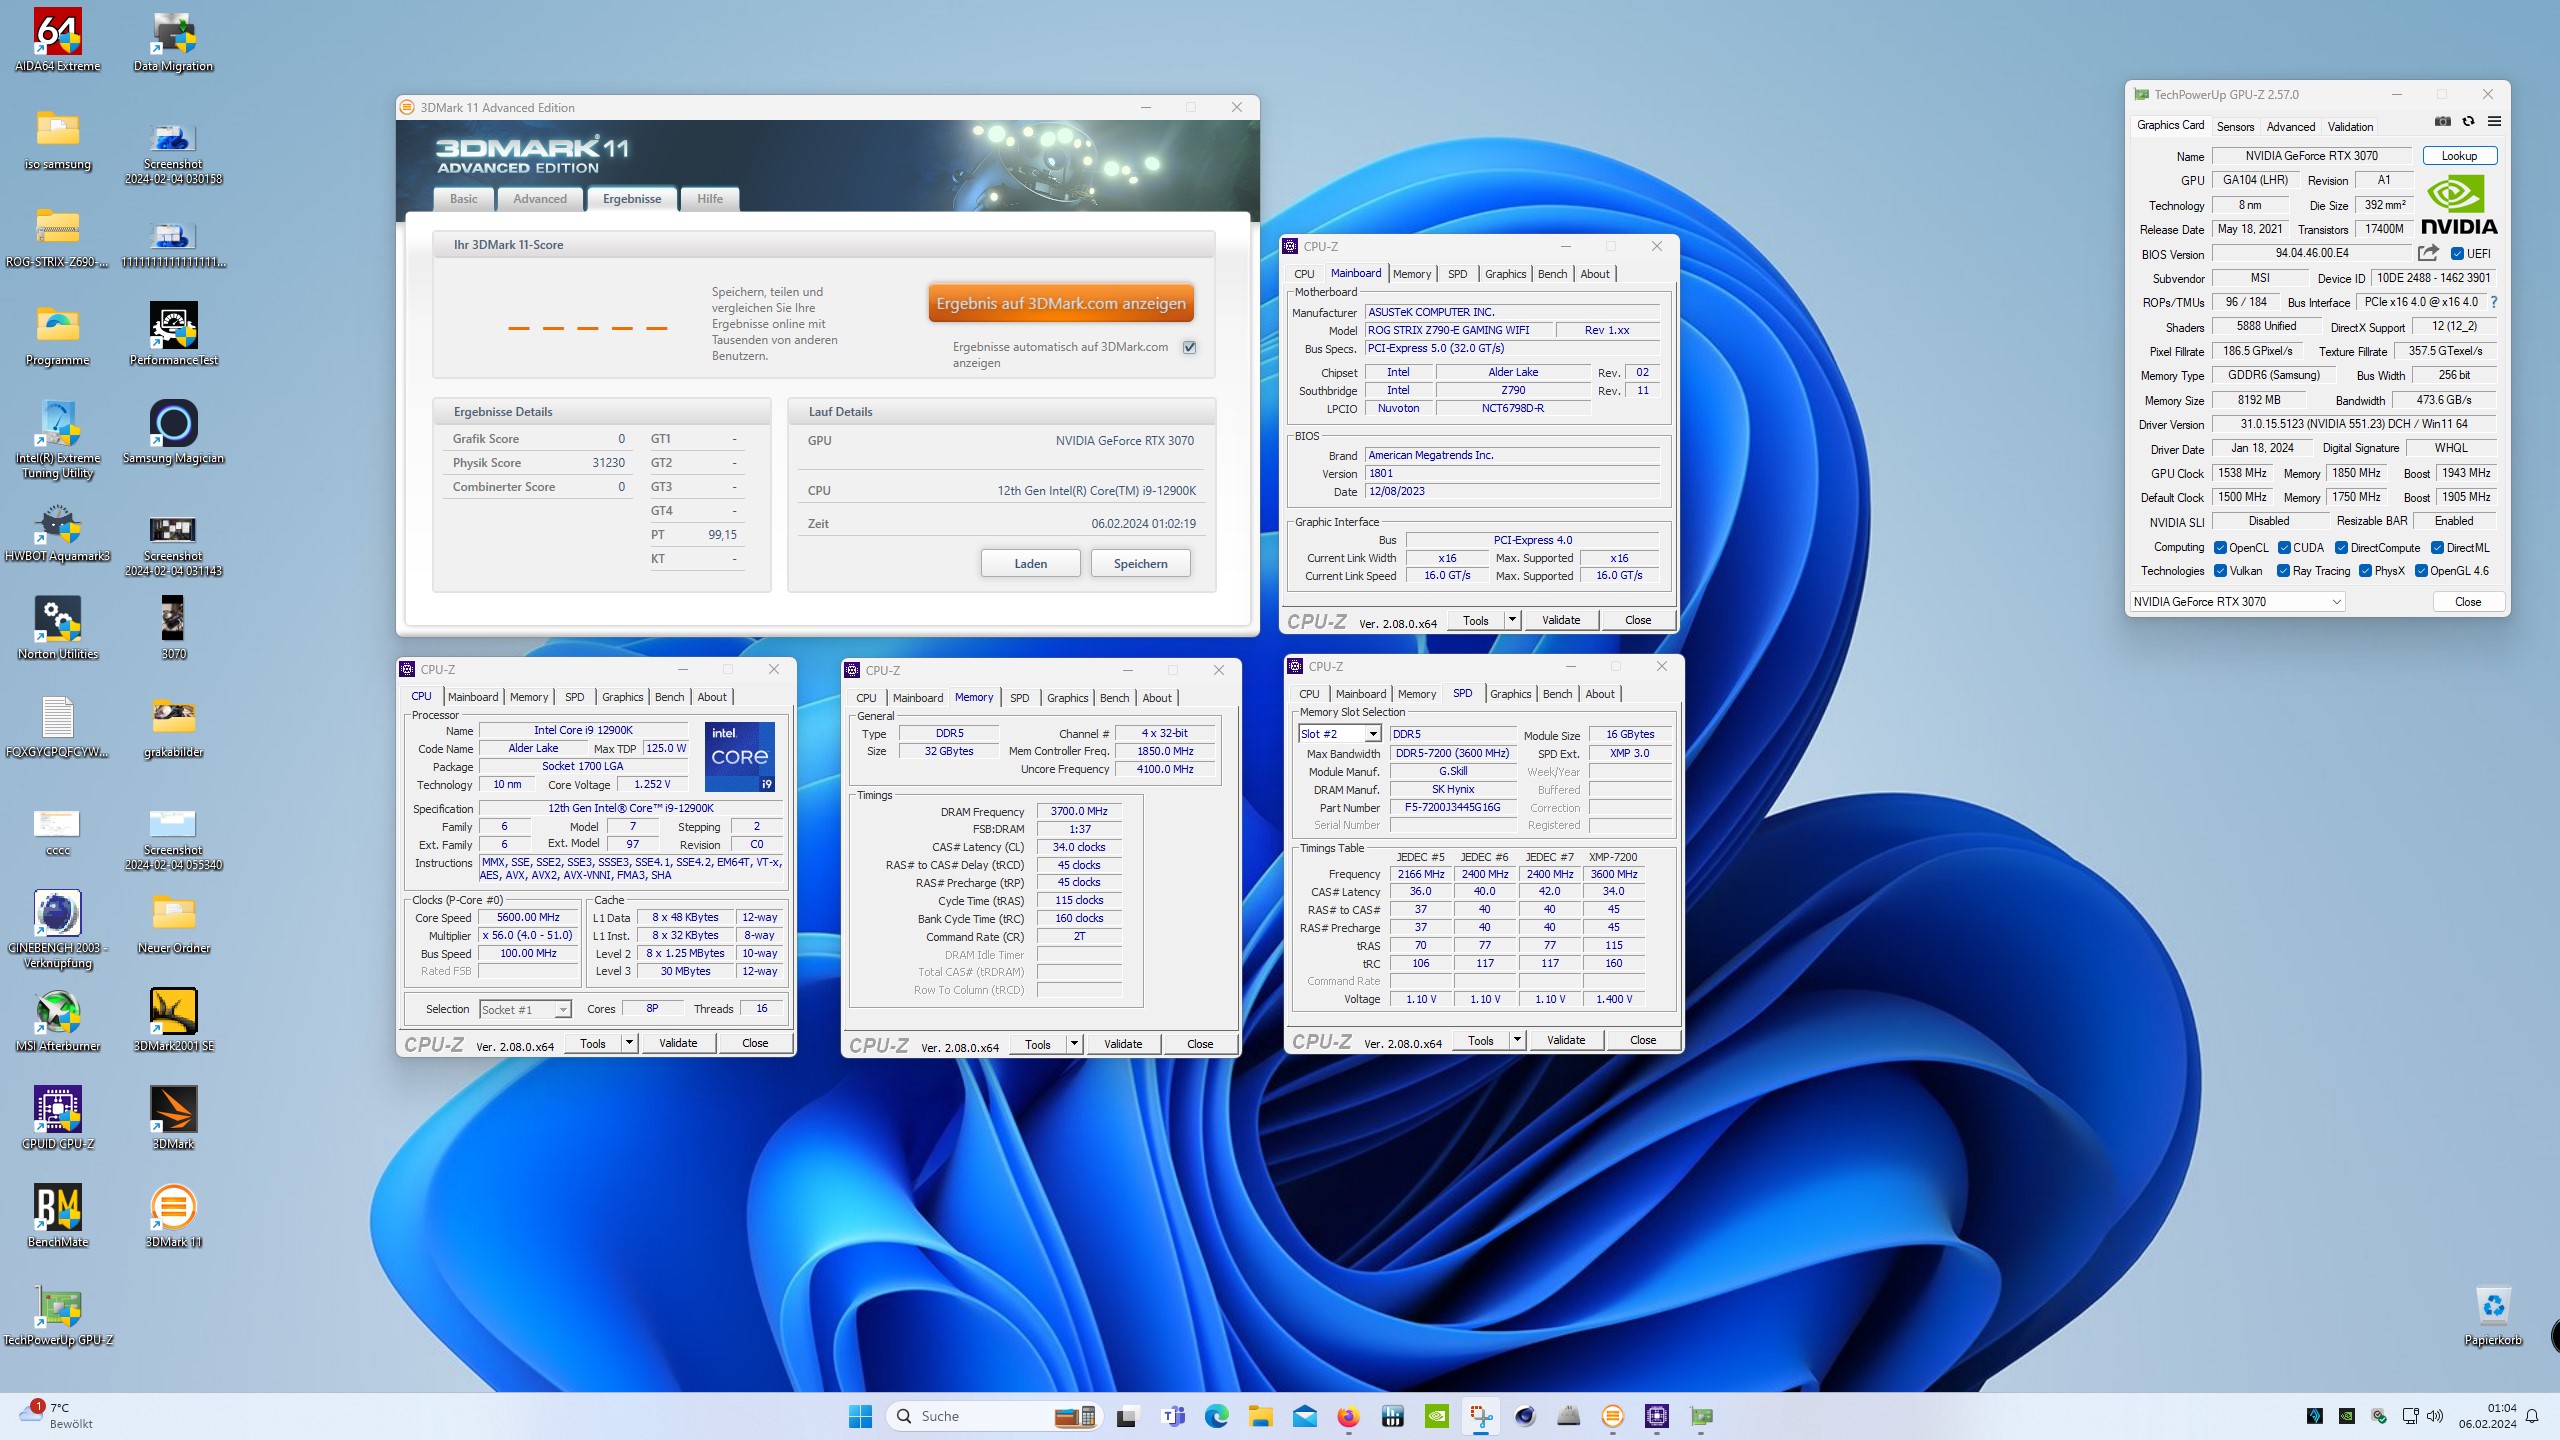
Task: Open CPUID CPU-Z desktop icon
Action: tap(58, 1118)
